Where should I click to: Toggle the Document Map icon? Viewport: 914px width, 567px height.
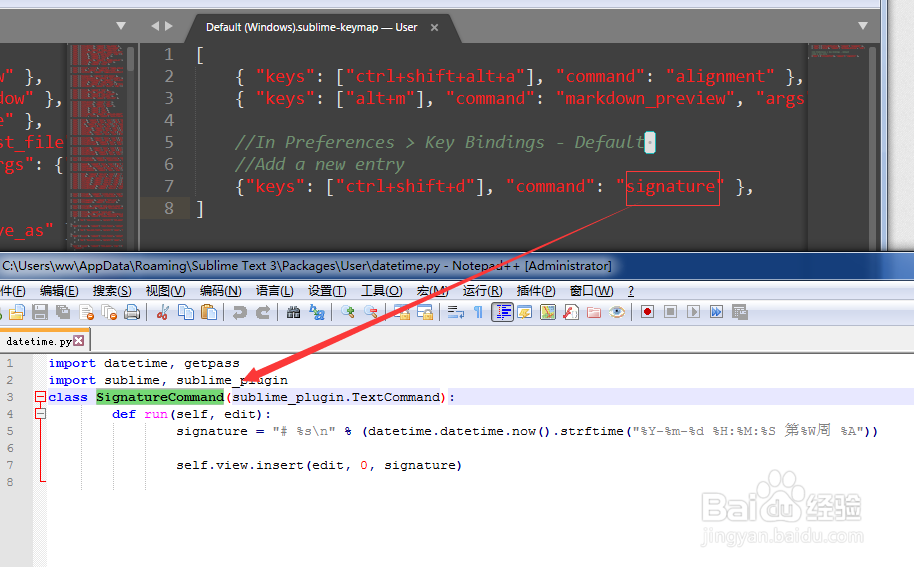point(548,312)
